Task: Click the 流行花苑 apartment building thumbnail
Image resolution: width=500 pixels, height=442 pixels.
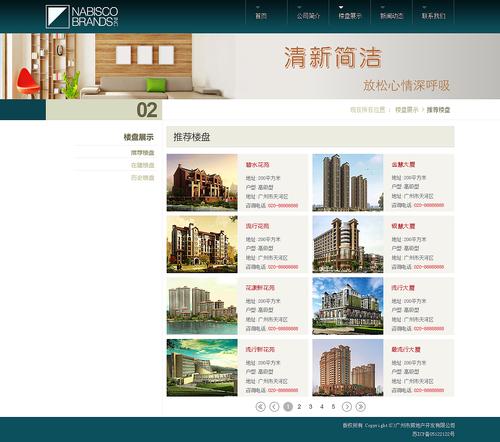Action: [x=202, y=244]
